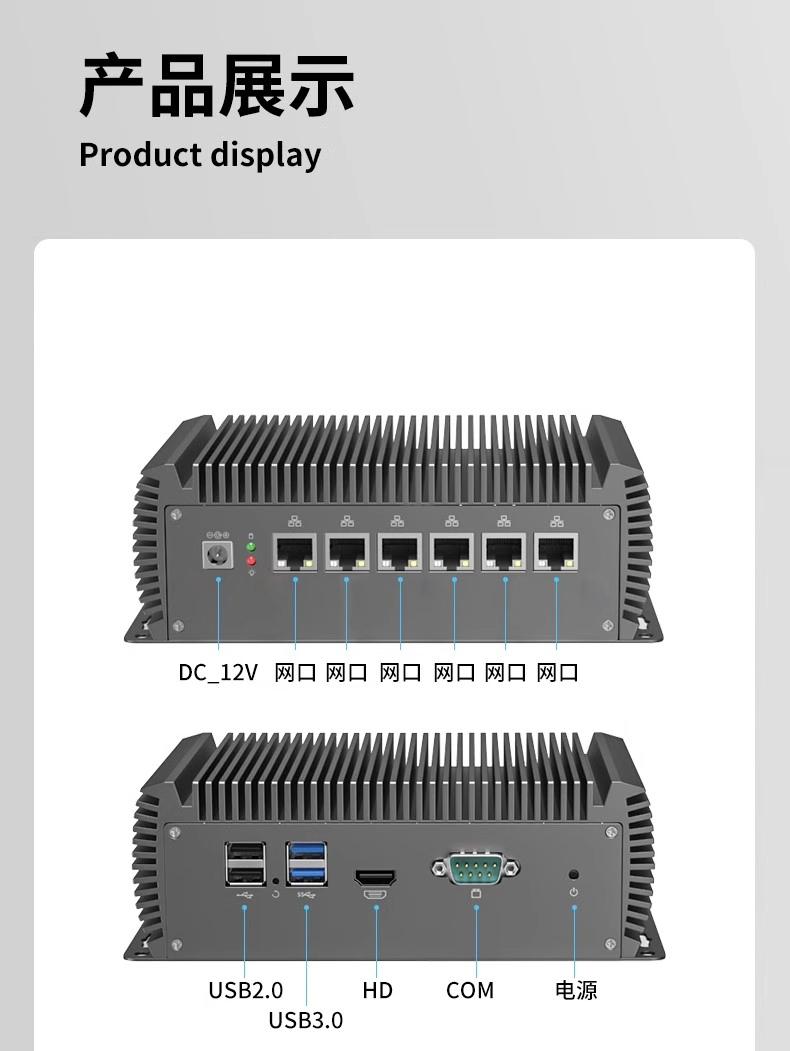The width and height of the screenshot is (790, 1051).
Task: Click the first Ethernet port next to the LEDs
Action: [x=295, y=552]
